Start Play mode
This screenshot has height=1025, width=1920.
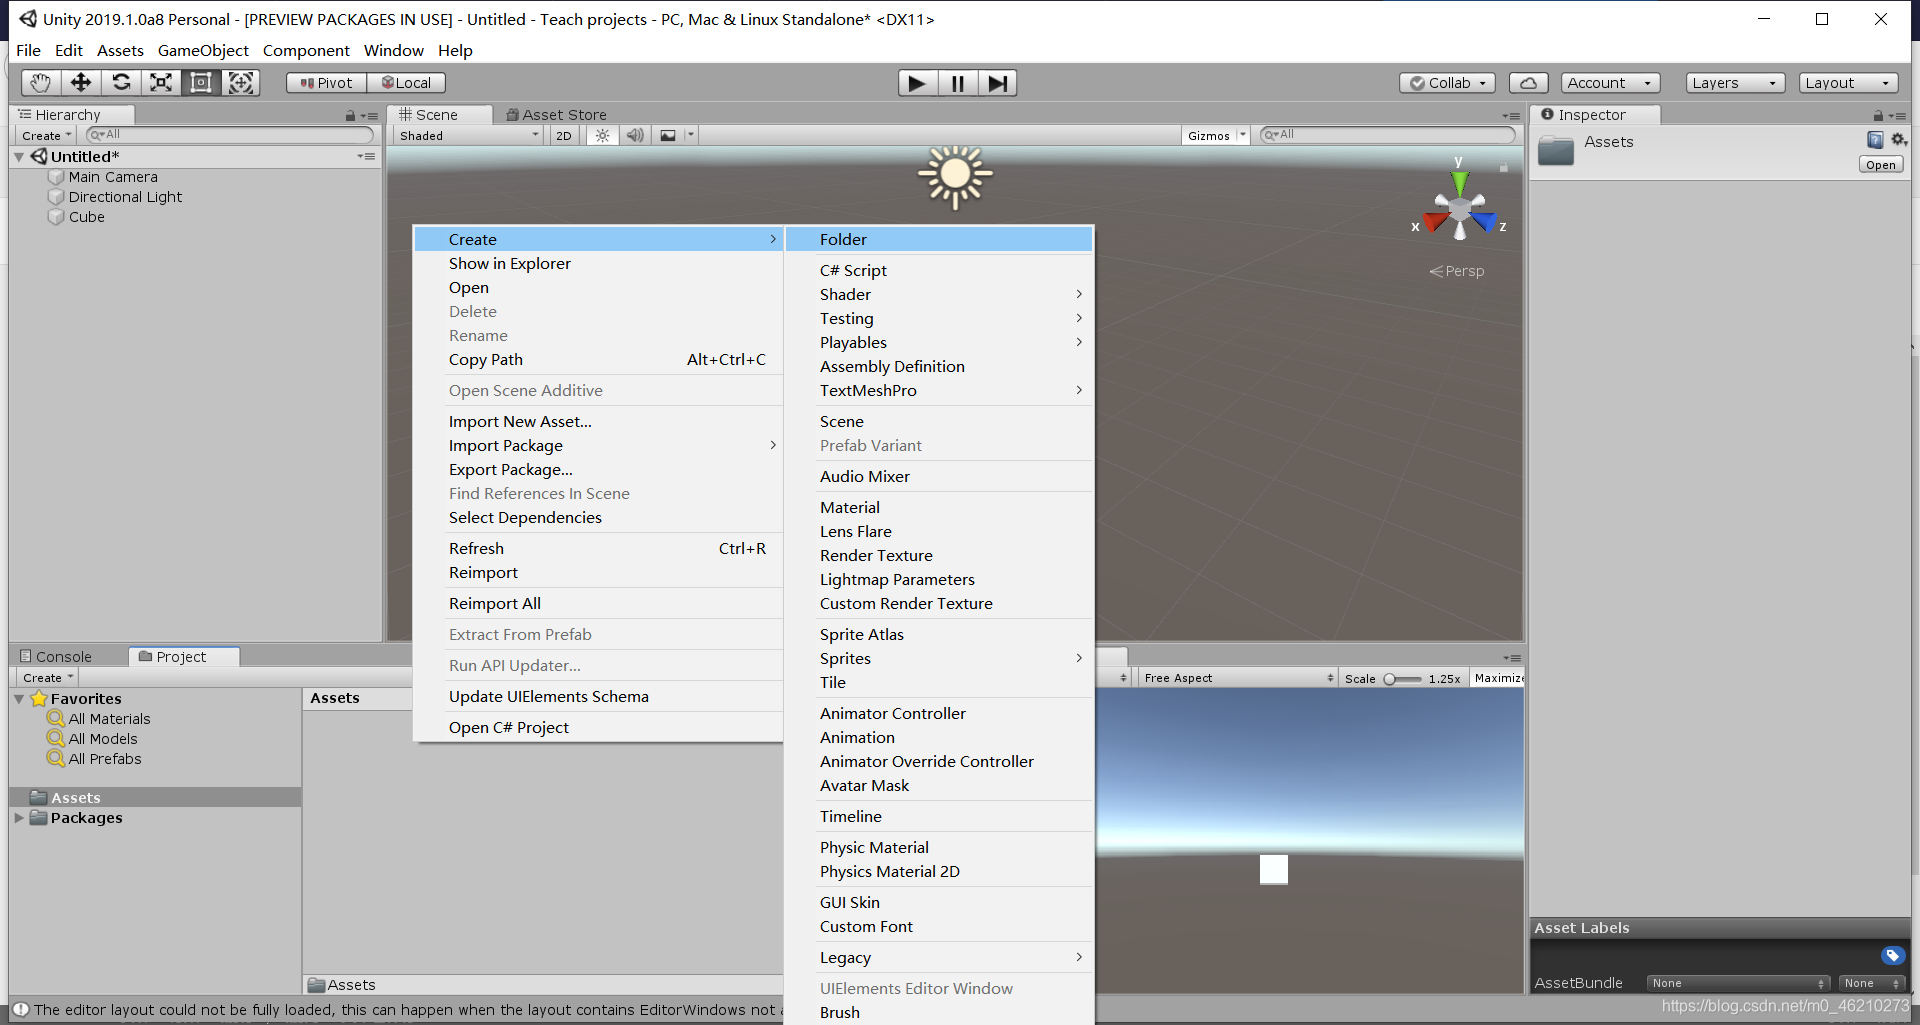click(x=917, y=83)
